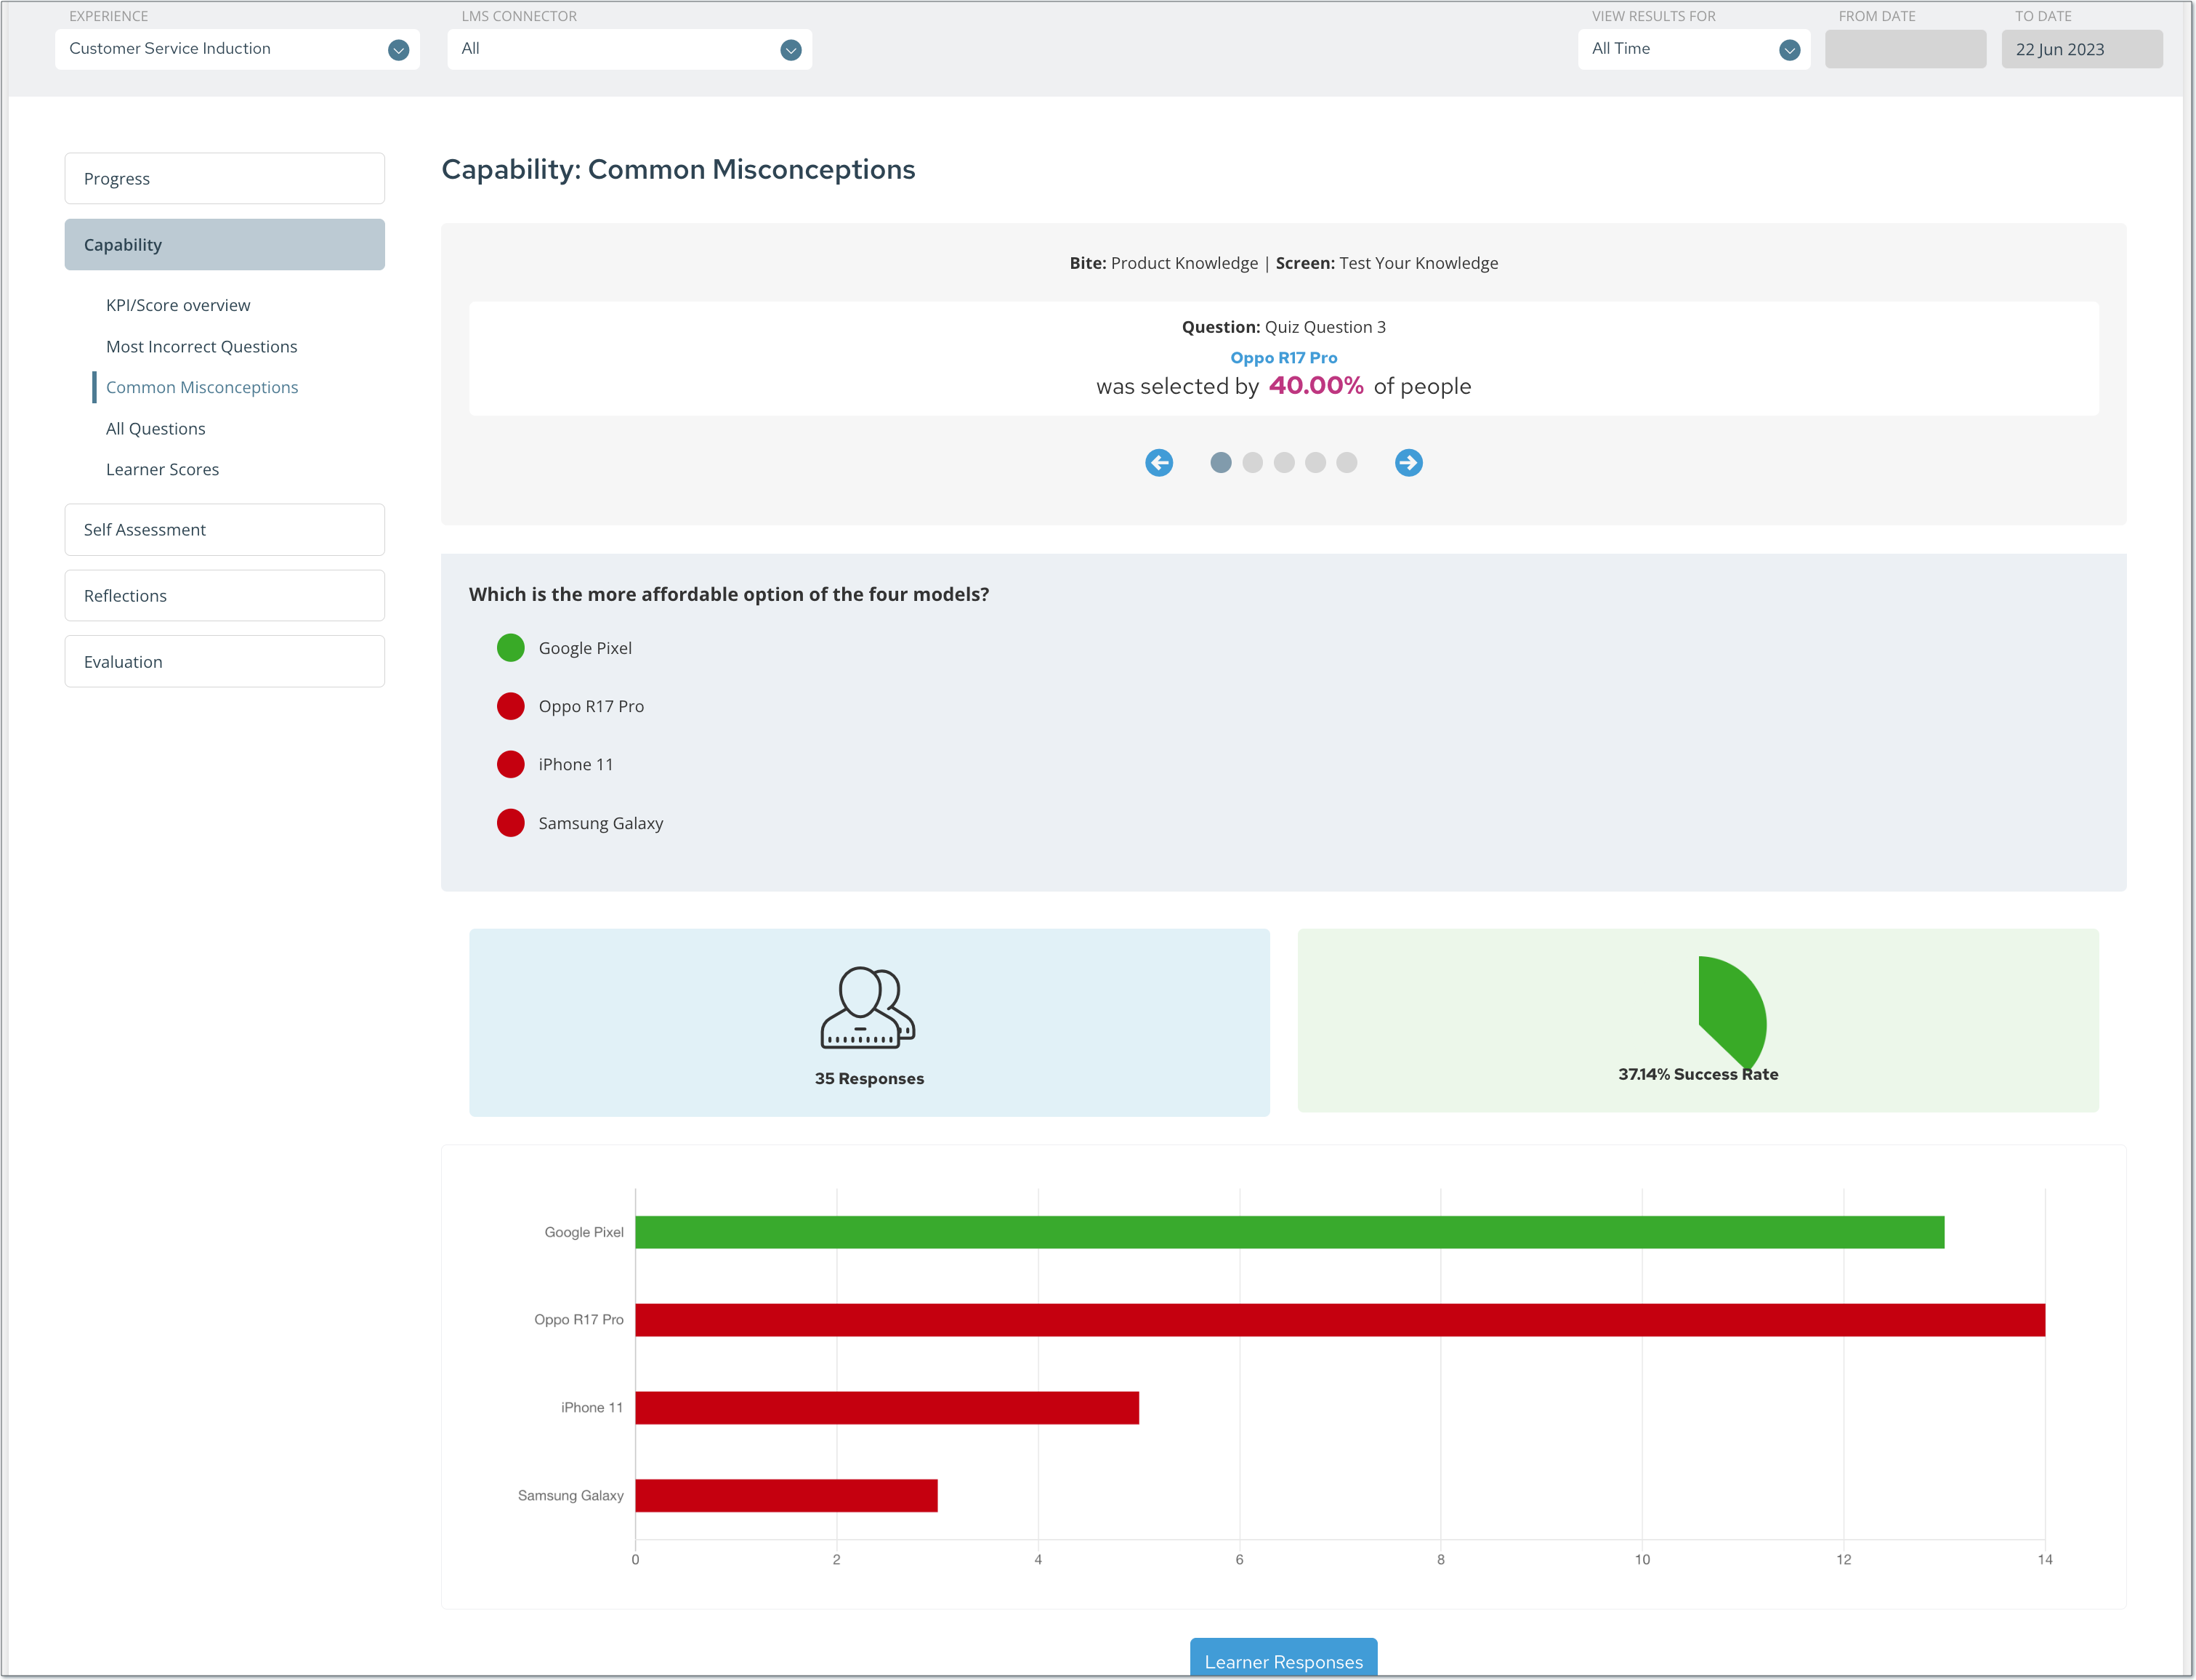Image resolution: width=2196 pixels, height=1680 pixels.
Task: Click the Google Pixel answer option text
Action: 585,648
